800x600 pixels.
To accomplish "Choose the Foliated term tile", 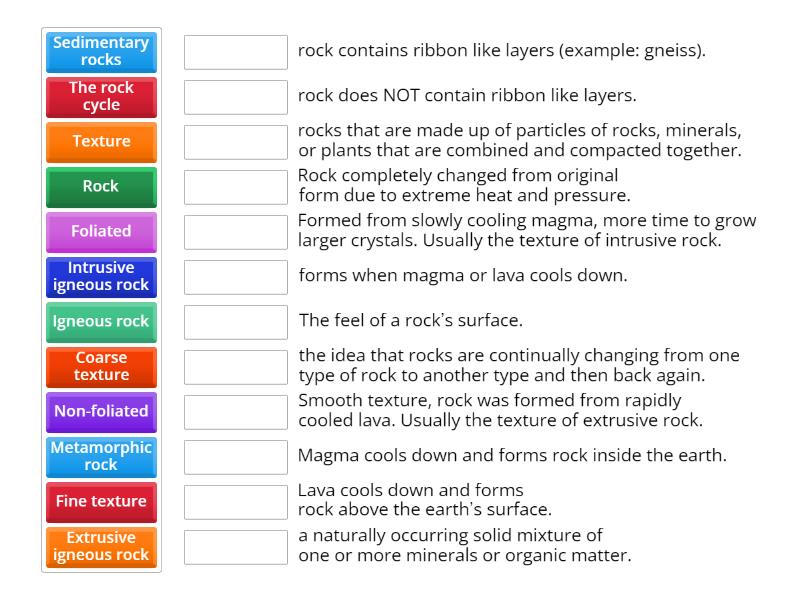I will pyautogui.click(x=100, y=232).
